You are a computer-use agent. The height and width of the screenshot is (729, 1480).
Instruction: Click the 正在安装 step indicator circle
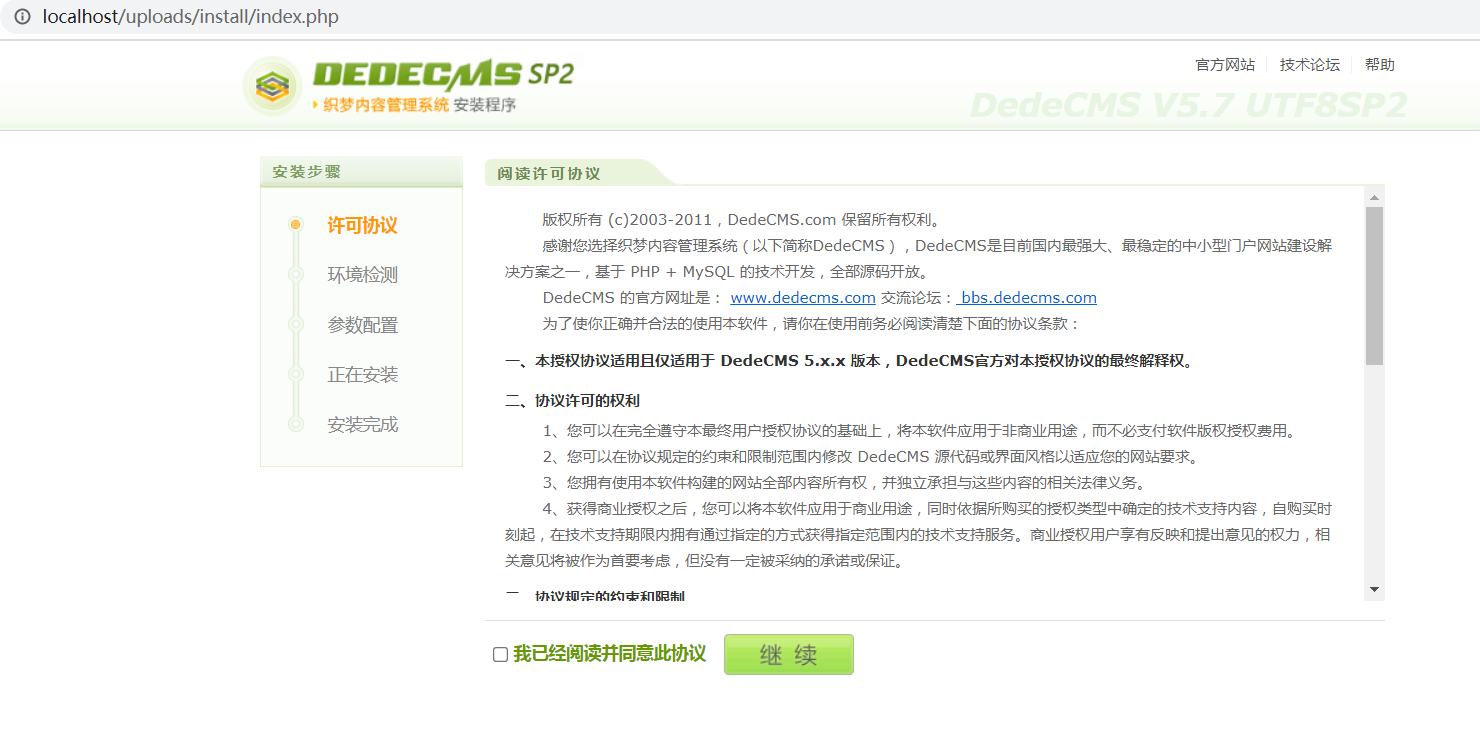click(x=295, y=374)
